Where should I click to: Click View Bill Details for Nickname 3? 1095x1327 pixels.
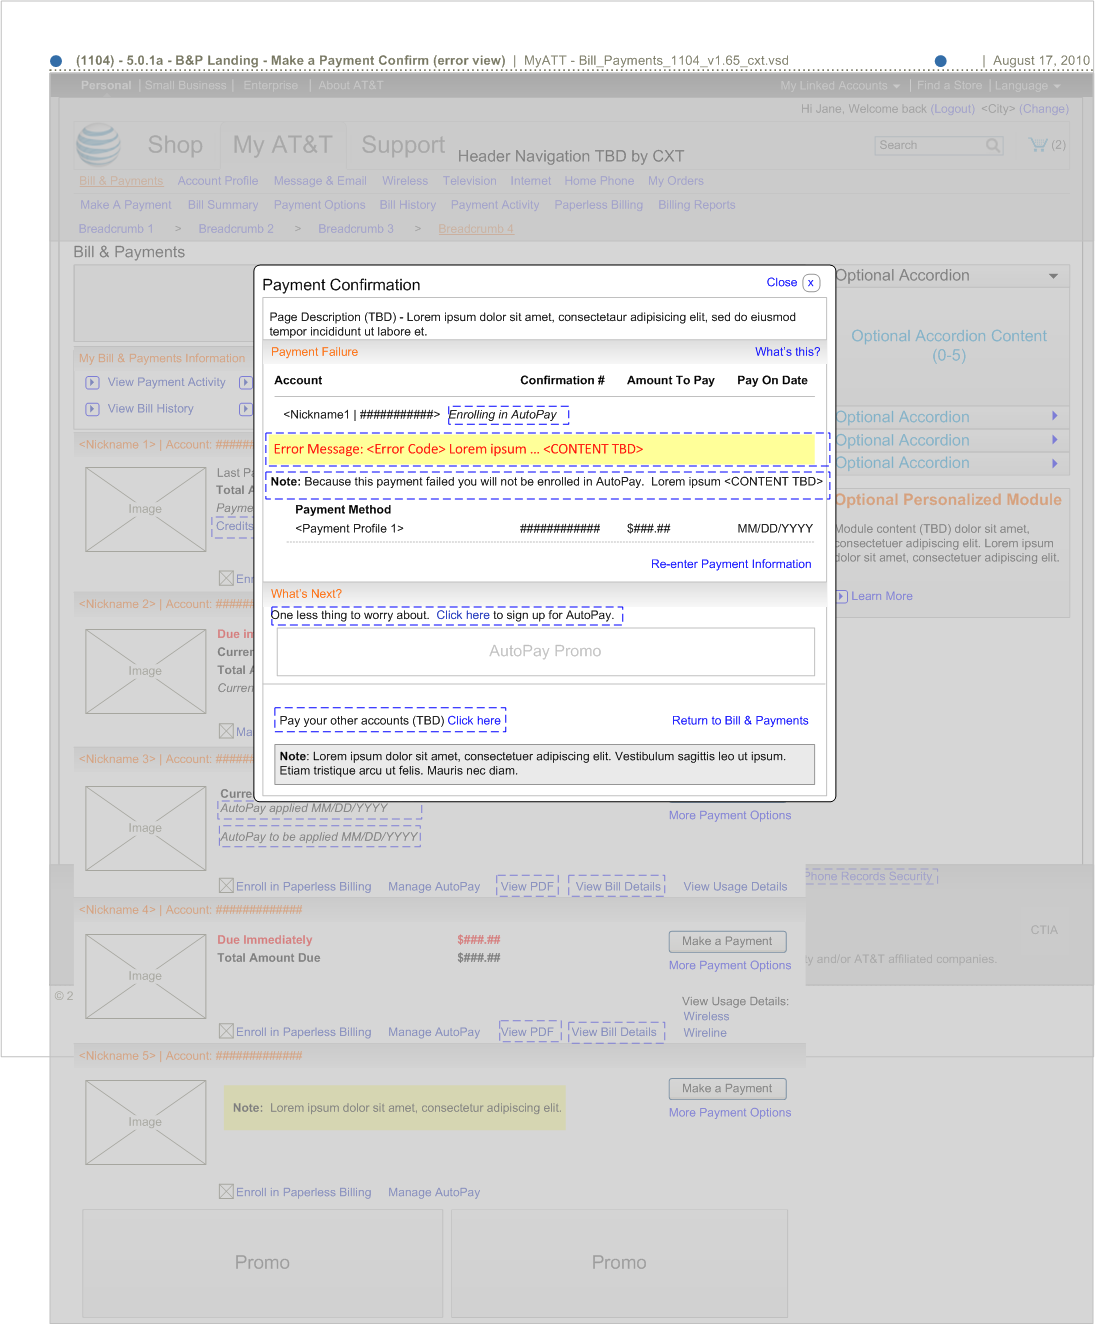click(618, 886)
